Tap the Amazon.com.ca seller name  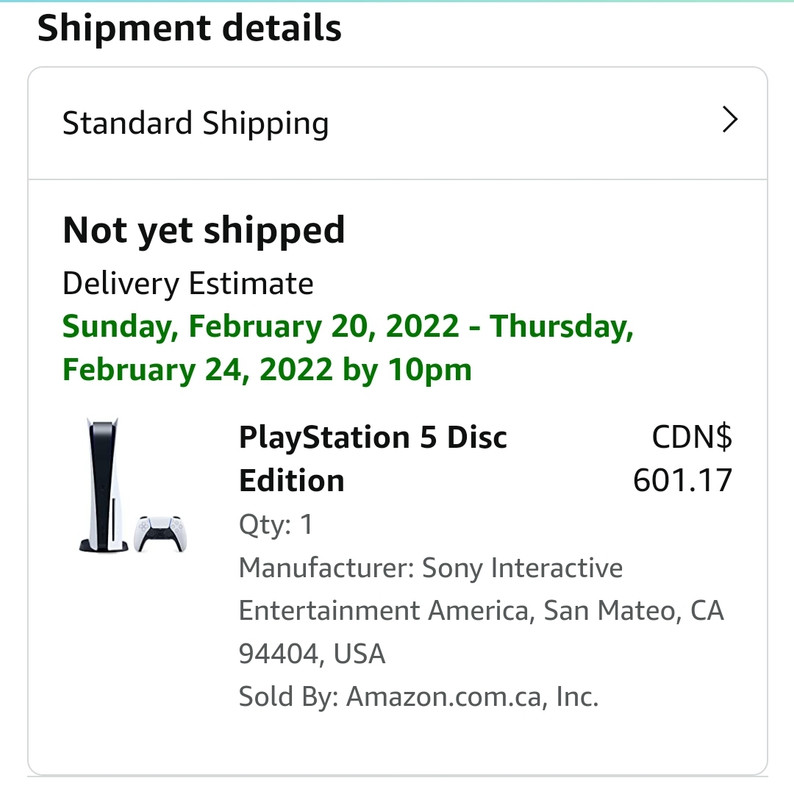448,697
